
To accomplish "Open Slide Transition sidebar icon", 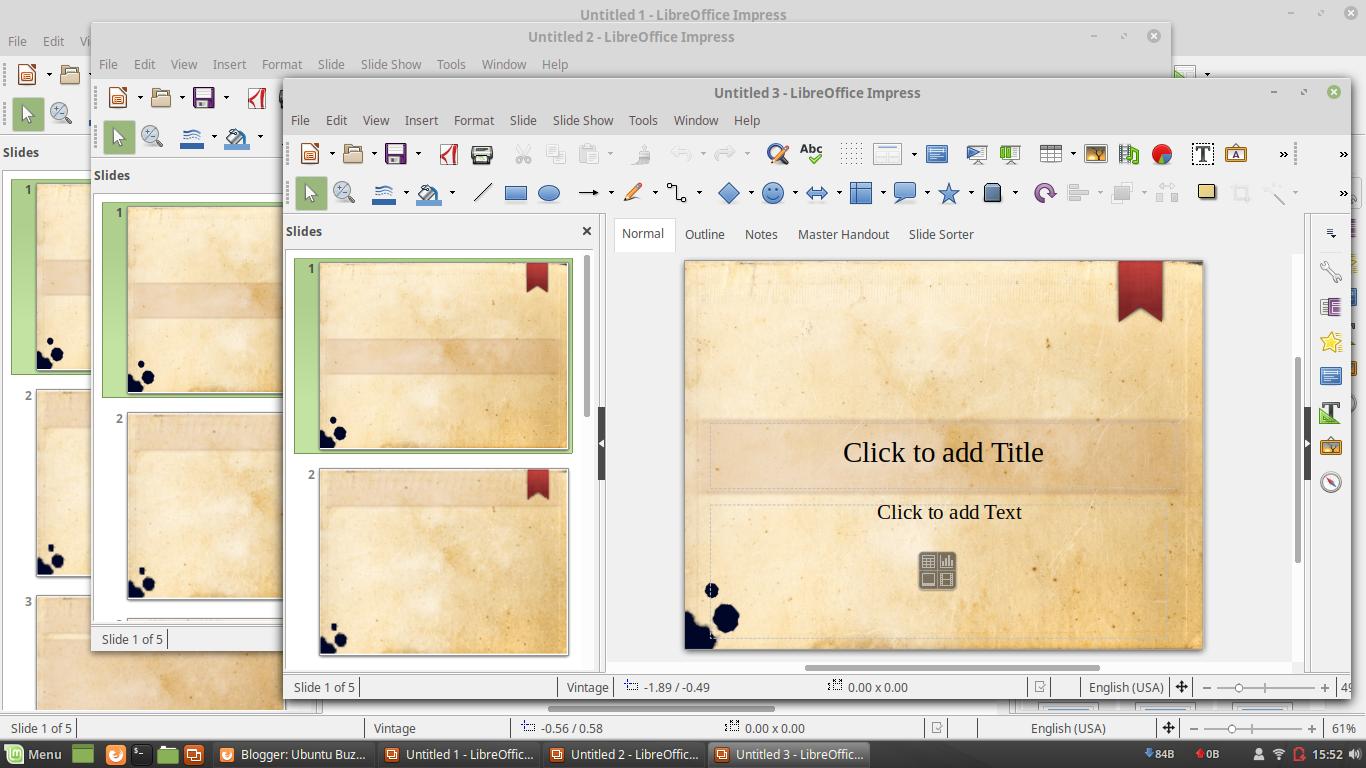I will point(1330,307).
